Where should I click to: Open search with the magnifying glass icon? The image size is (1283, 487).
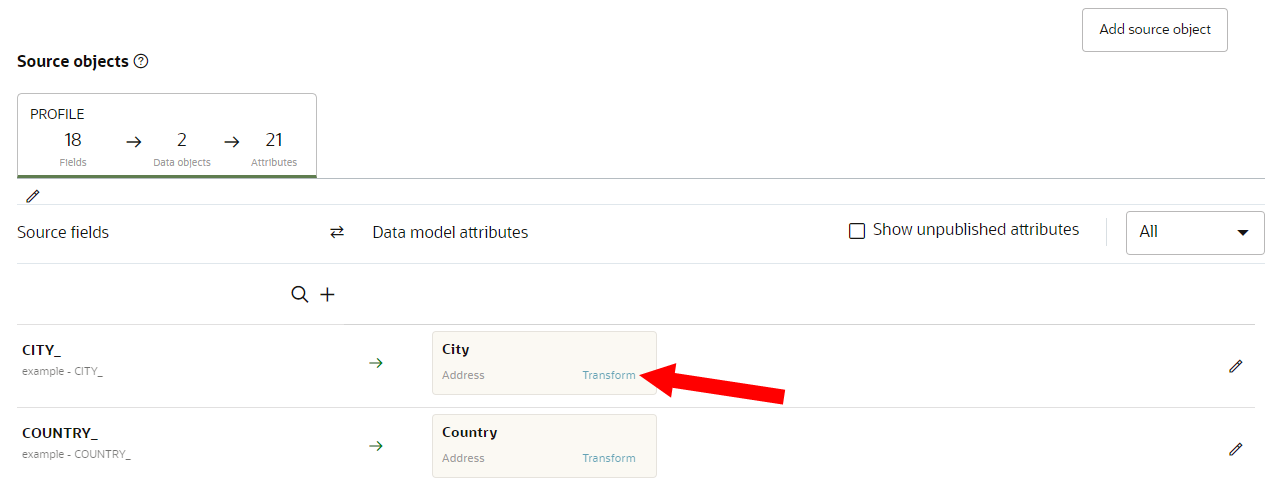(x=299, y=294)
